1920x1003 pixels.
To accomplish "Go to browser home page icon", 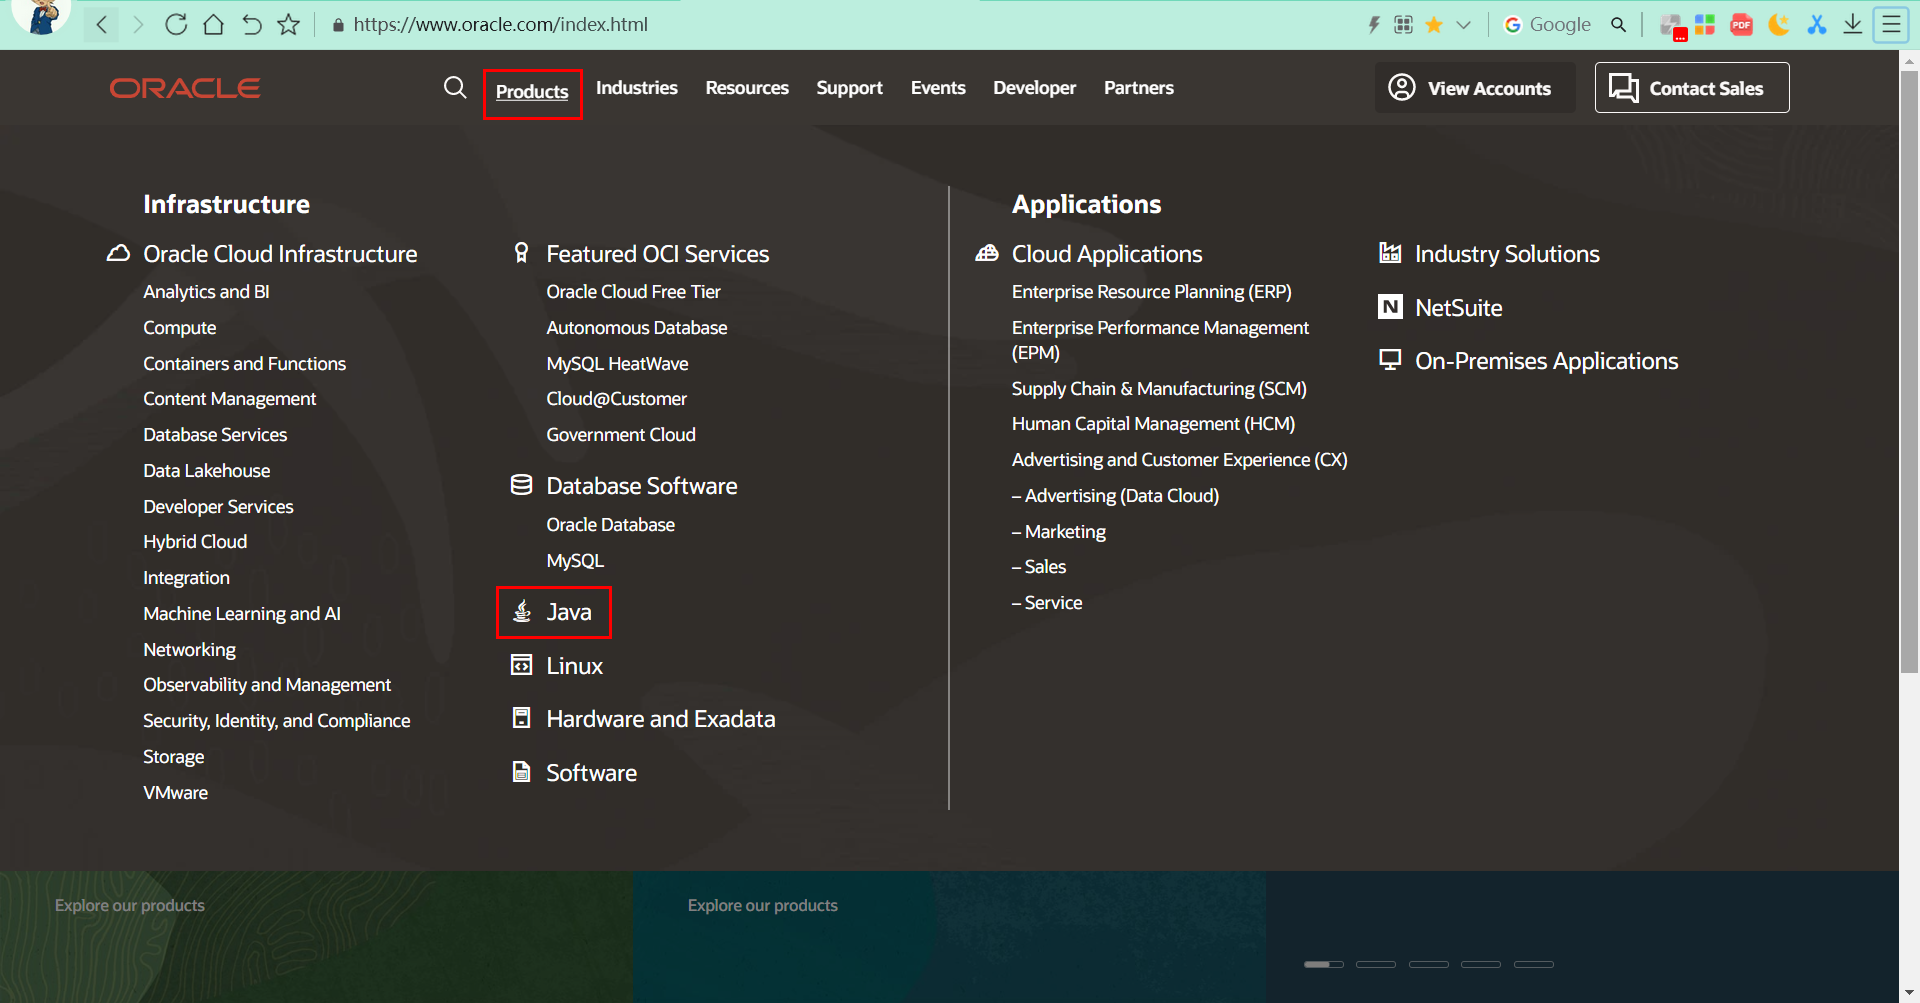I will [x=213, y=24].
